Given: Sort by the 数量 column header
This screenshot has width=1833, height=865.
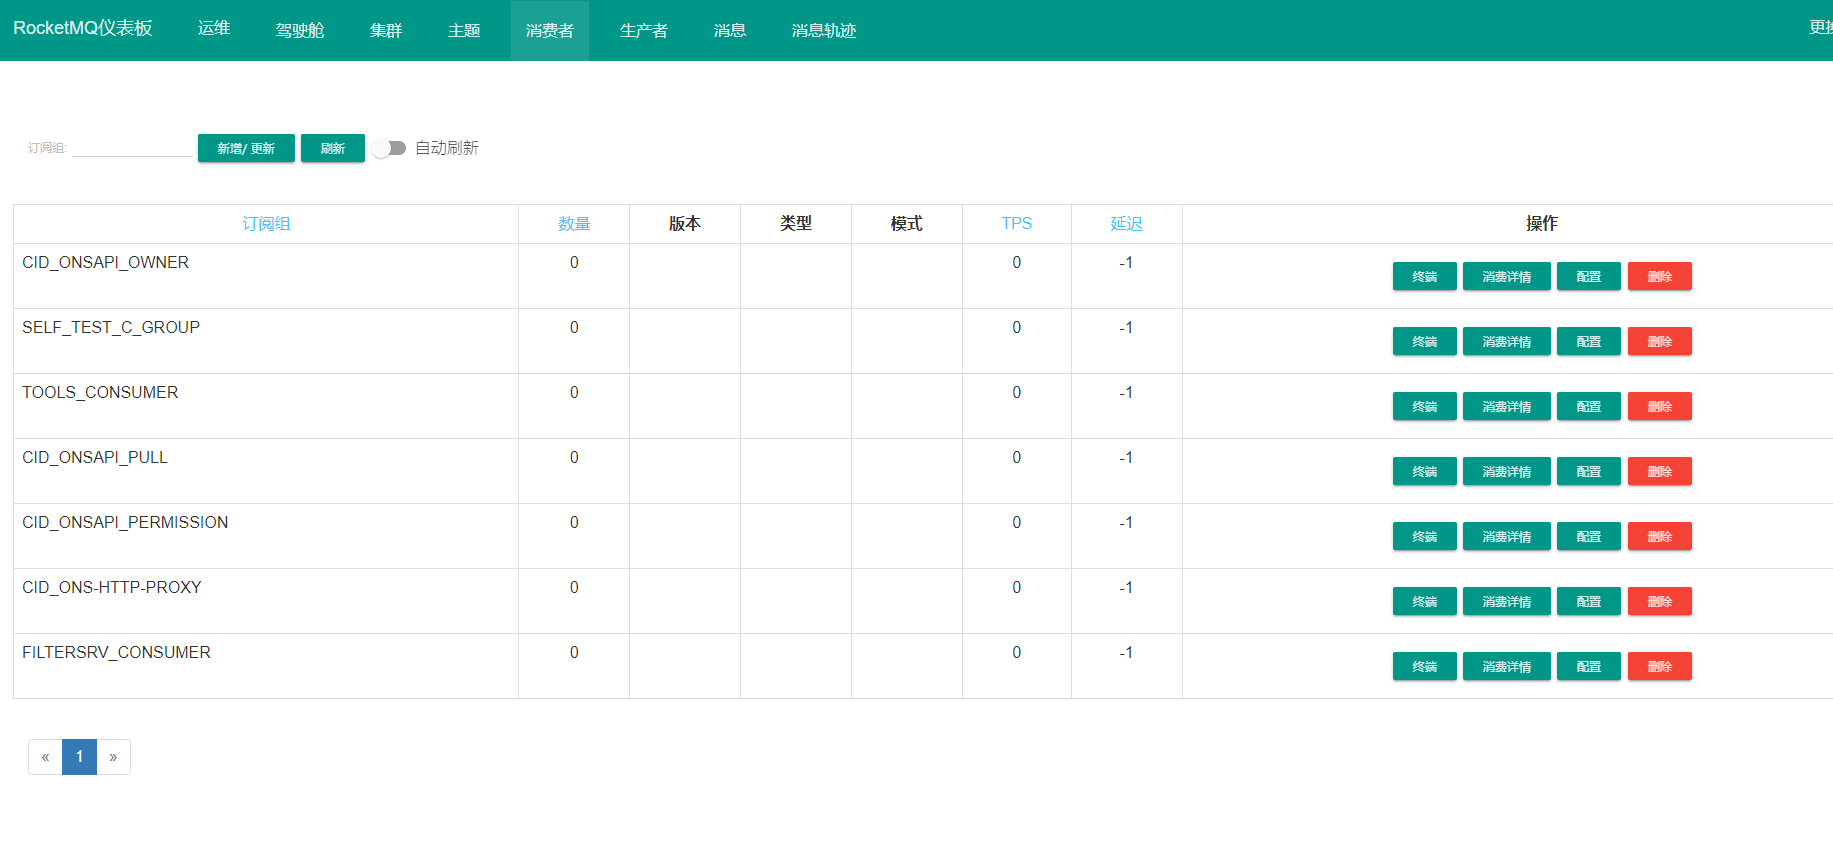Looking at the screenshot, I should point(574,224).
